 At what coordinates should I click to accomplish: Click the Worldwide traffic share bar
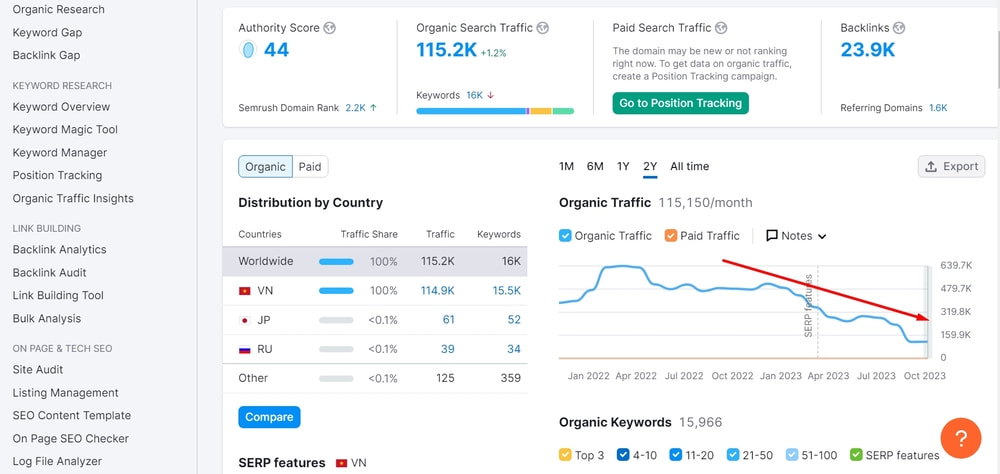tap(336, 262)
